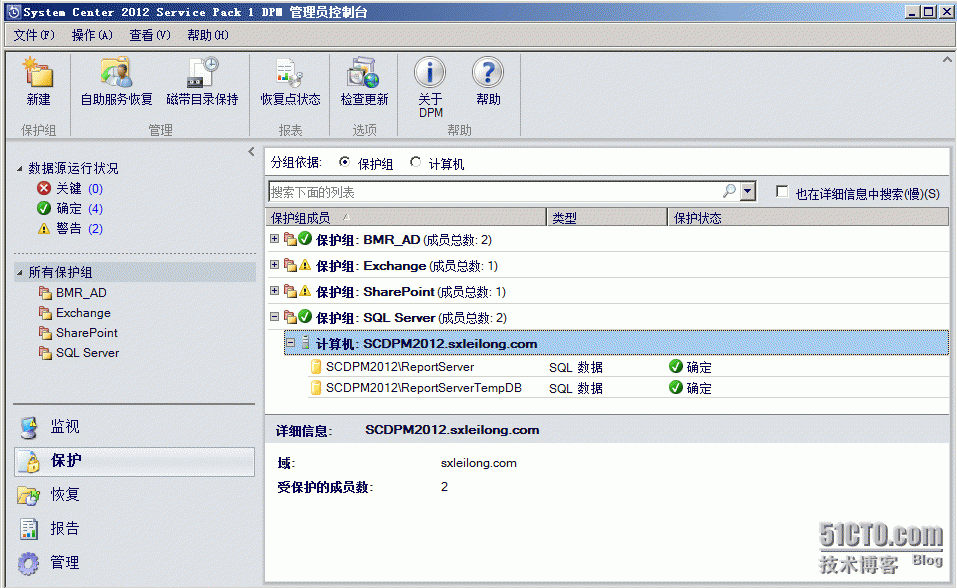
Task: Click the 保护组: SQL Server row text
Action: pos(411,318)
